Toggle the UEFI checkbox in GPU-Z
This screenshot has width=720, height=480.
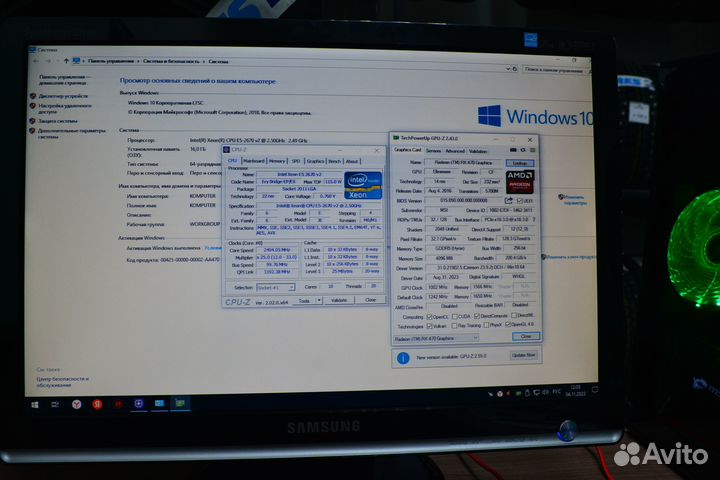520,201
